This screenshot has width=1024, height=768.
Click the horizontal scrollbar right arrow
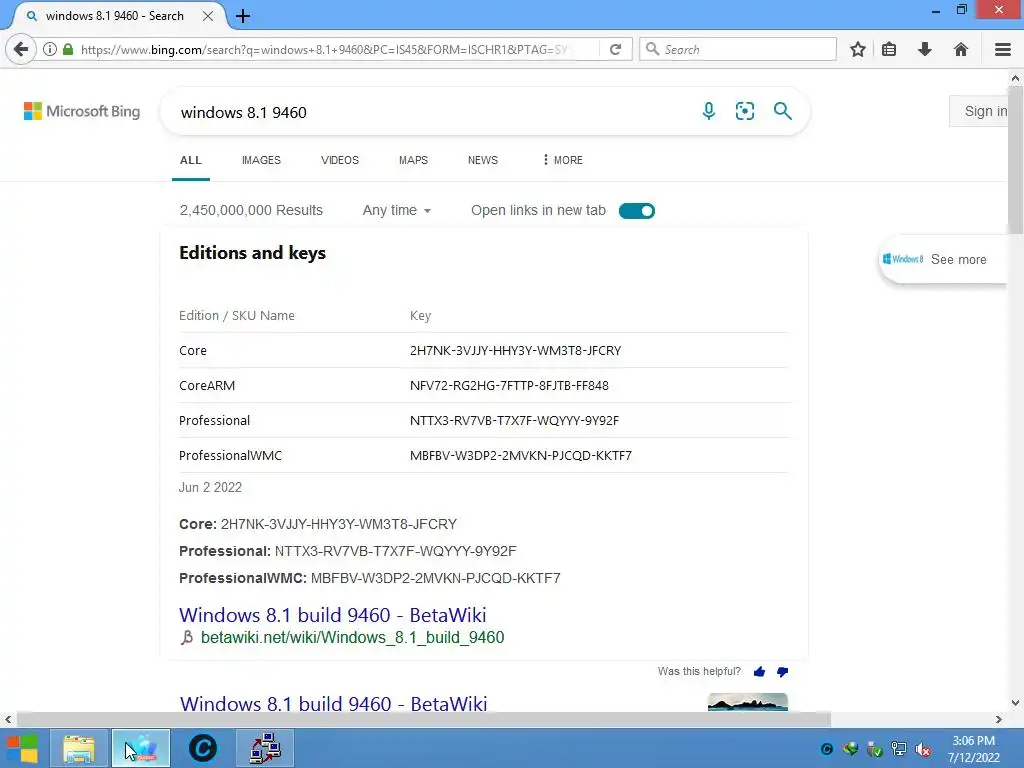(x=999, y=719)
